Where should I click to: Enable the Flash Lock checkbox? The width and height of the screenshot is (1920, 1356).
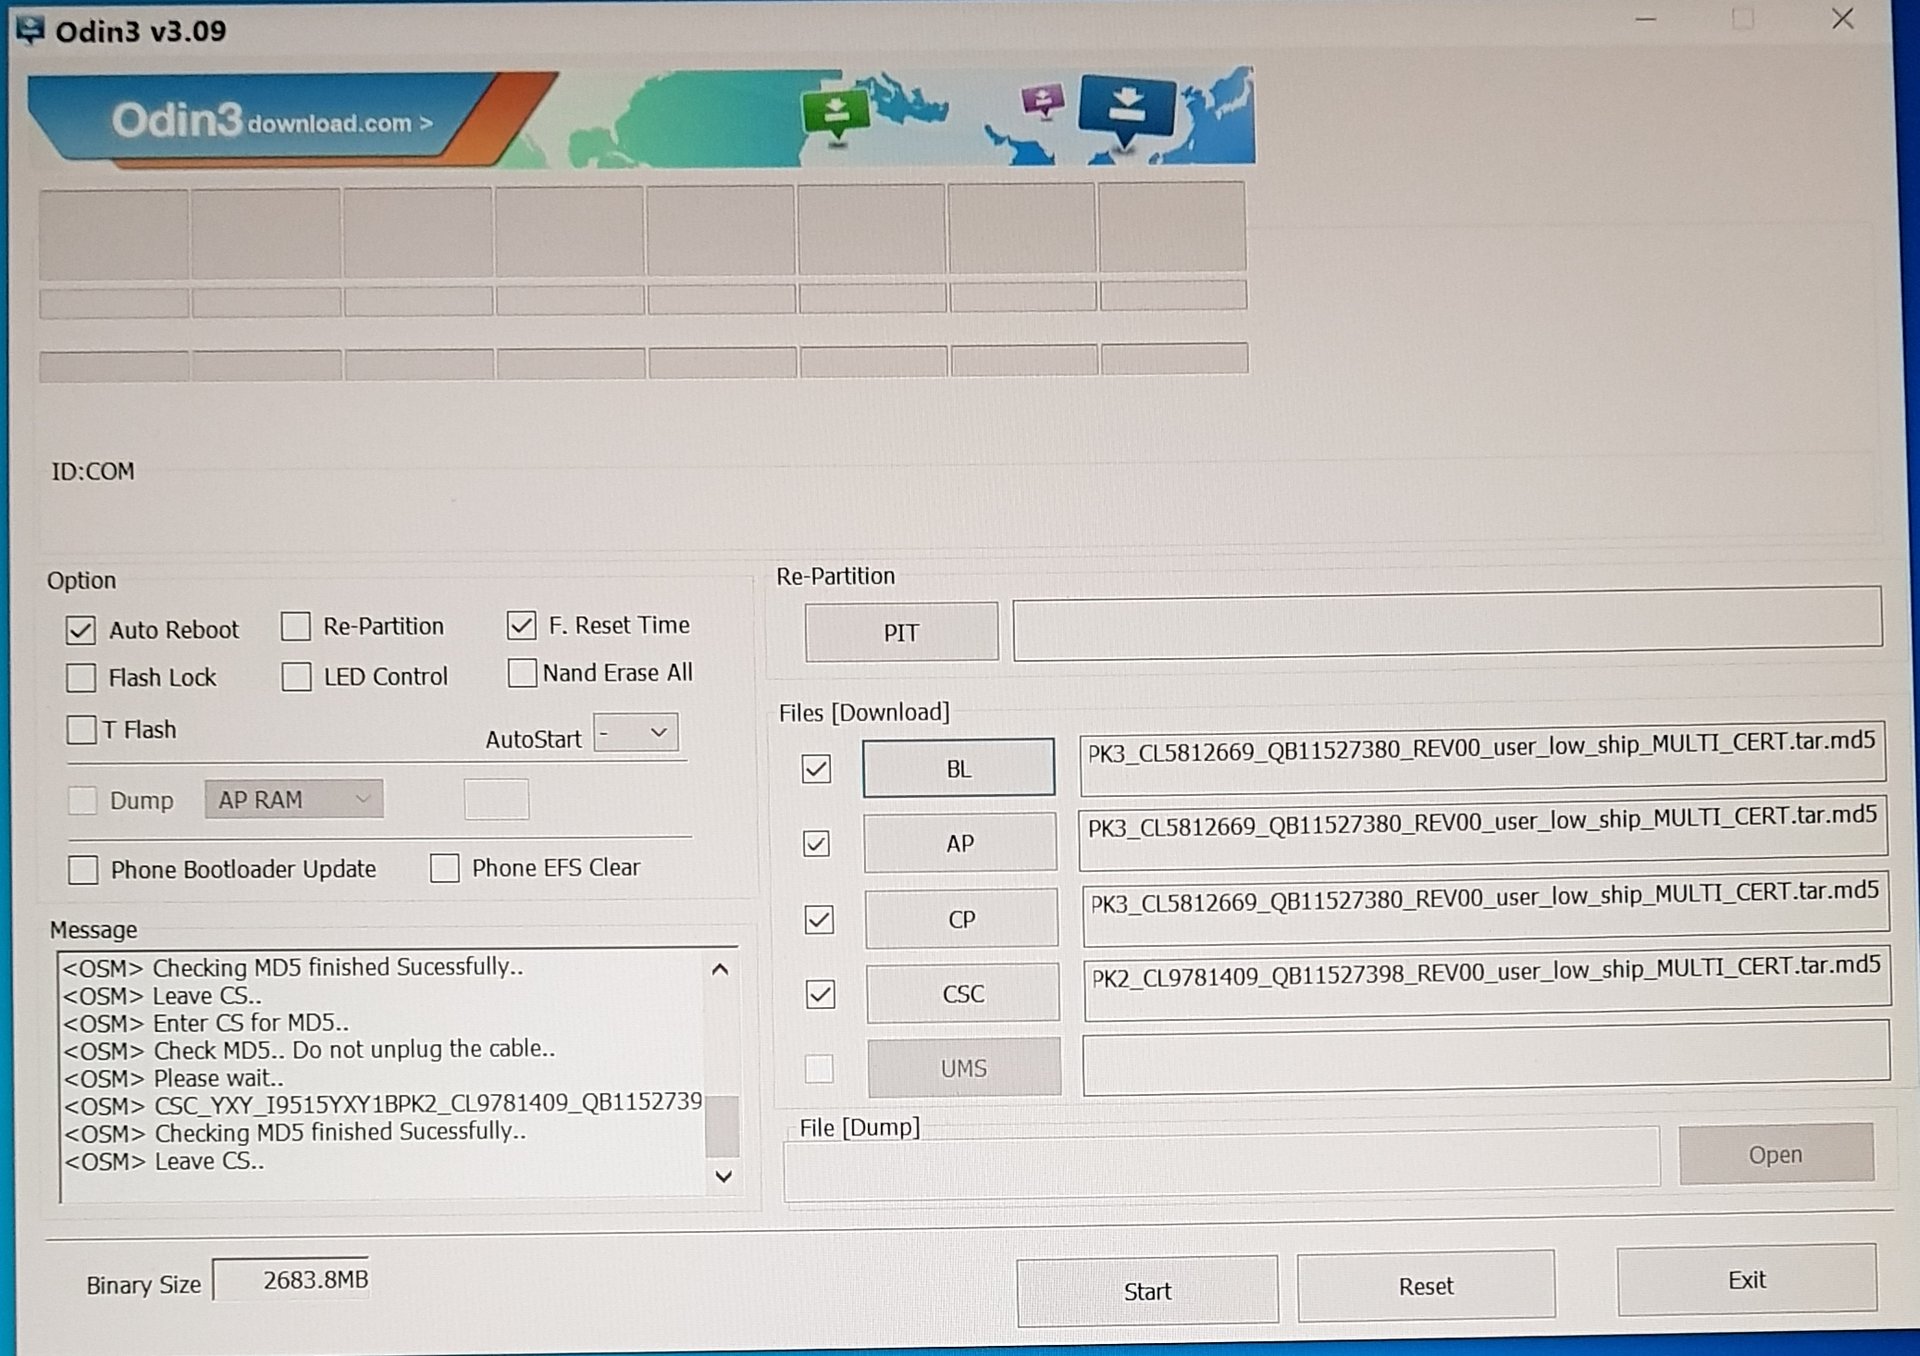coord(81,678)
